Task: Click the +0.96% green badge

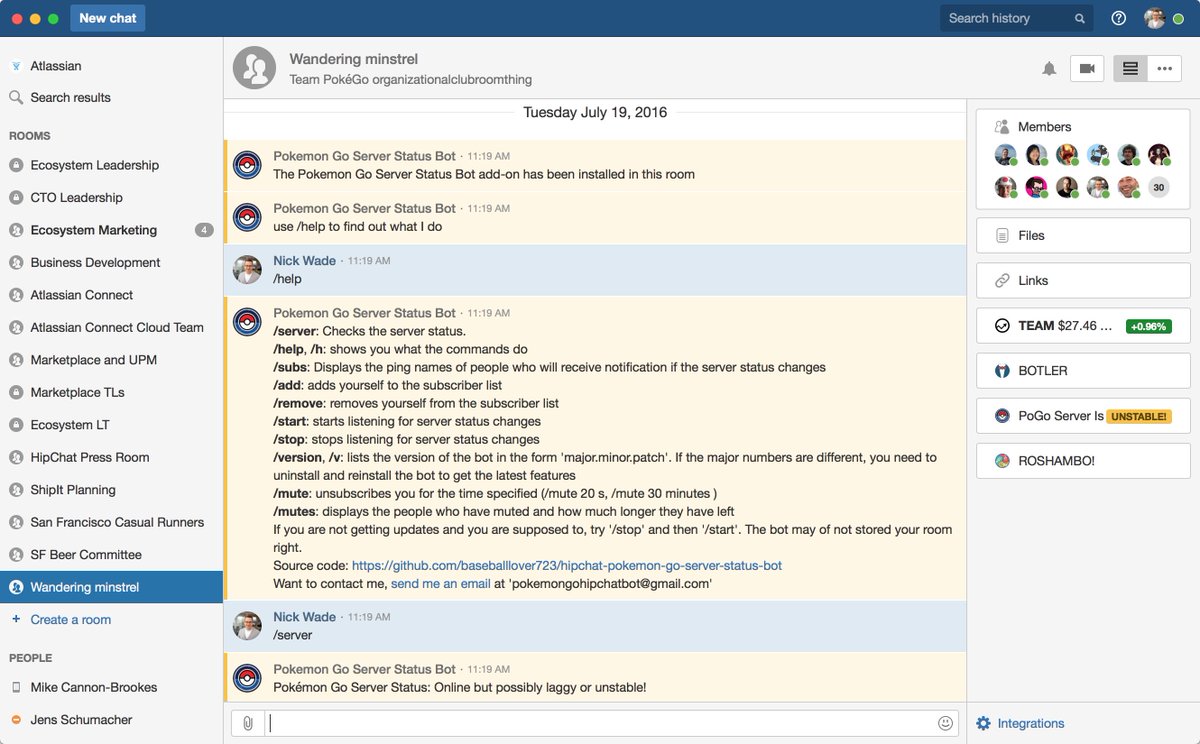Action: coord(1148,326)
